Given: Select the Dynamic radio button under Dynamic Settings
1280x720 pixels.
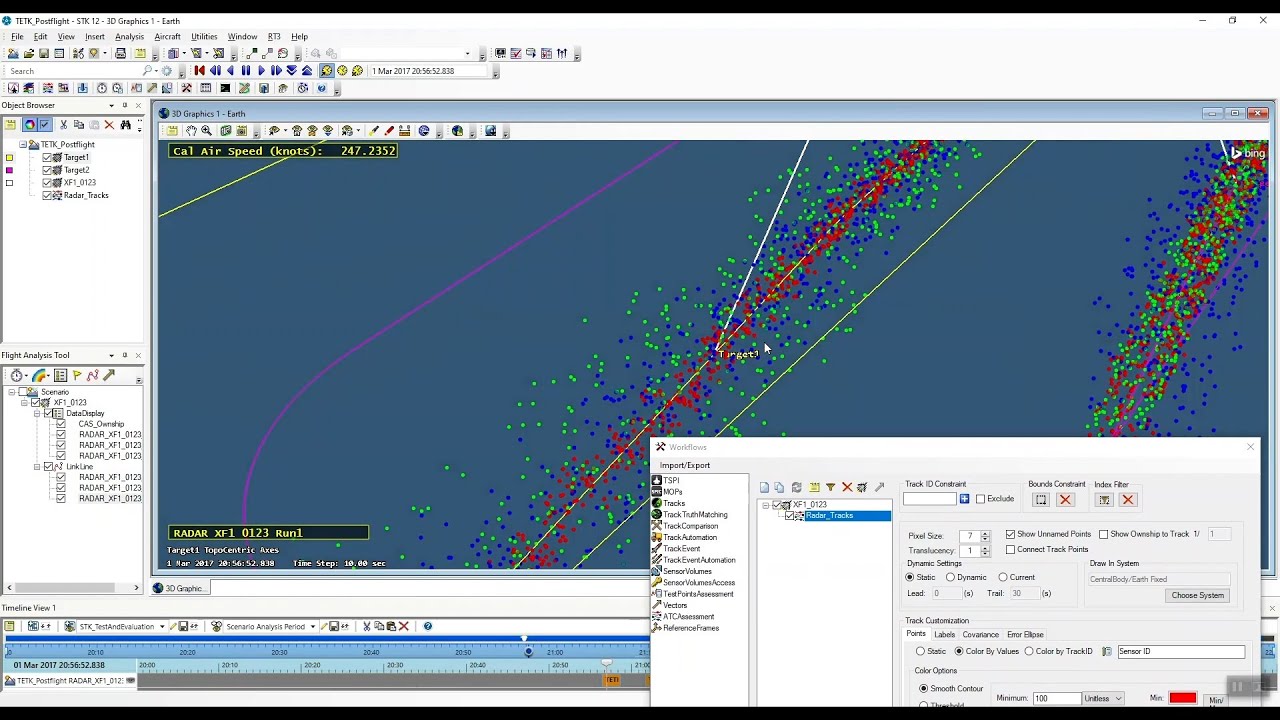Looking at the screenshot, I should 951,577.
